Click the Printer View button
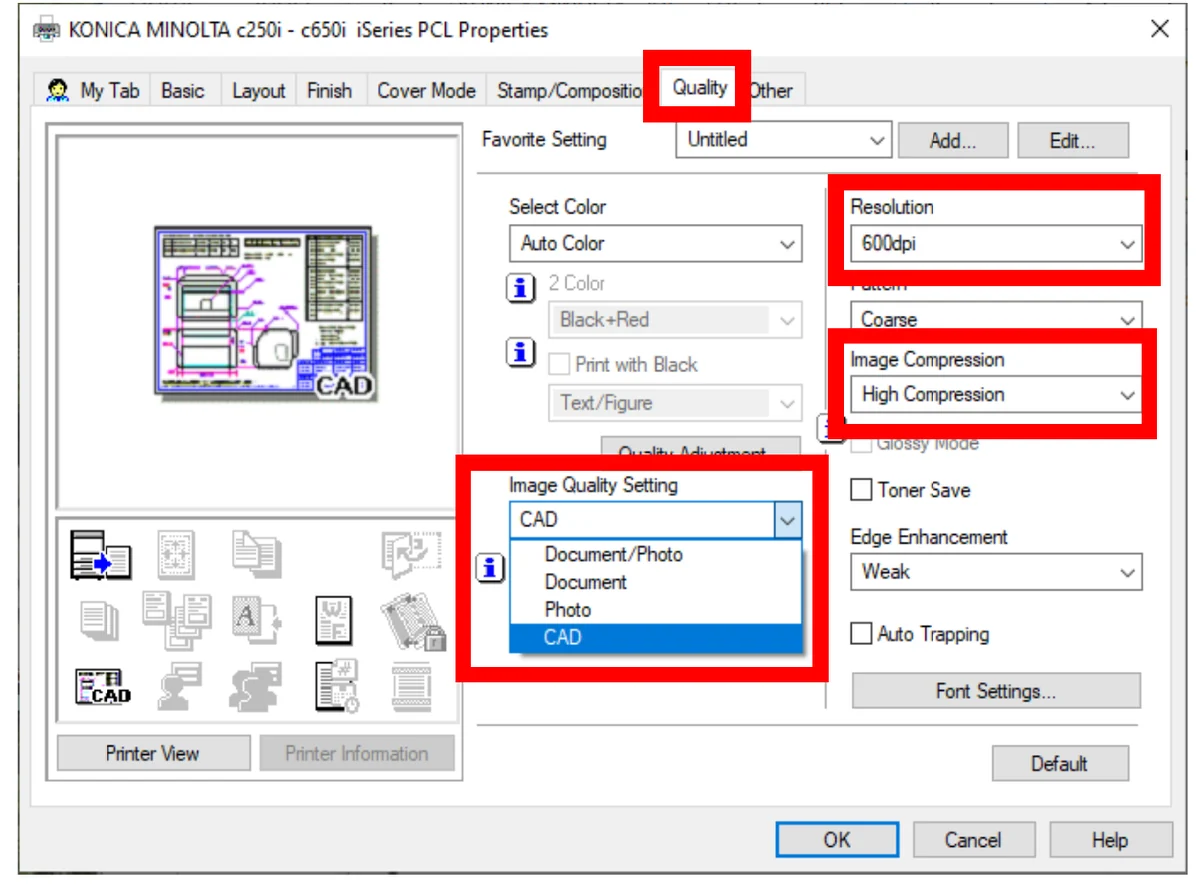This screenshot has width=1200, height=890. pyautogui.click(x=153, y=753)
